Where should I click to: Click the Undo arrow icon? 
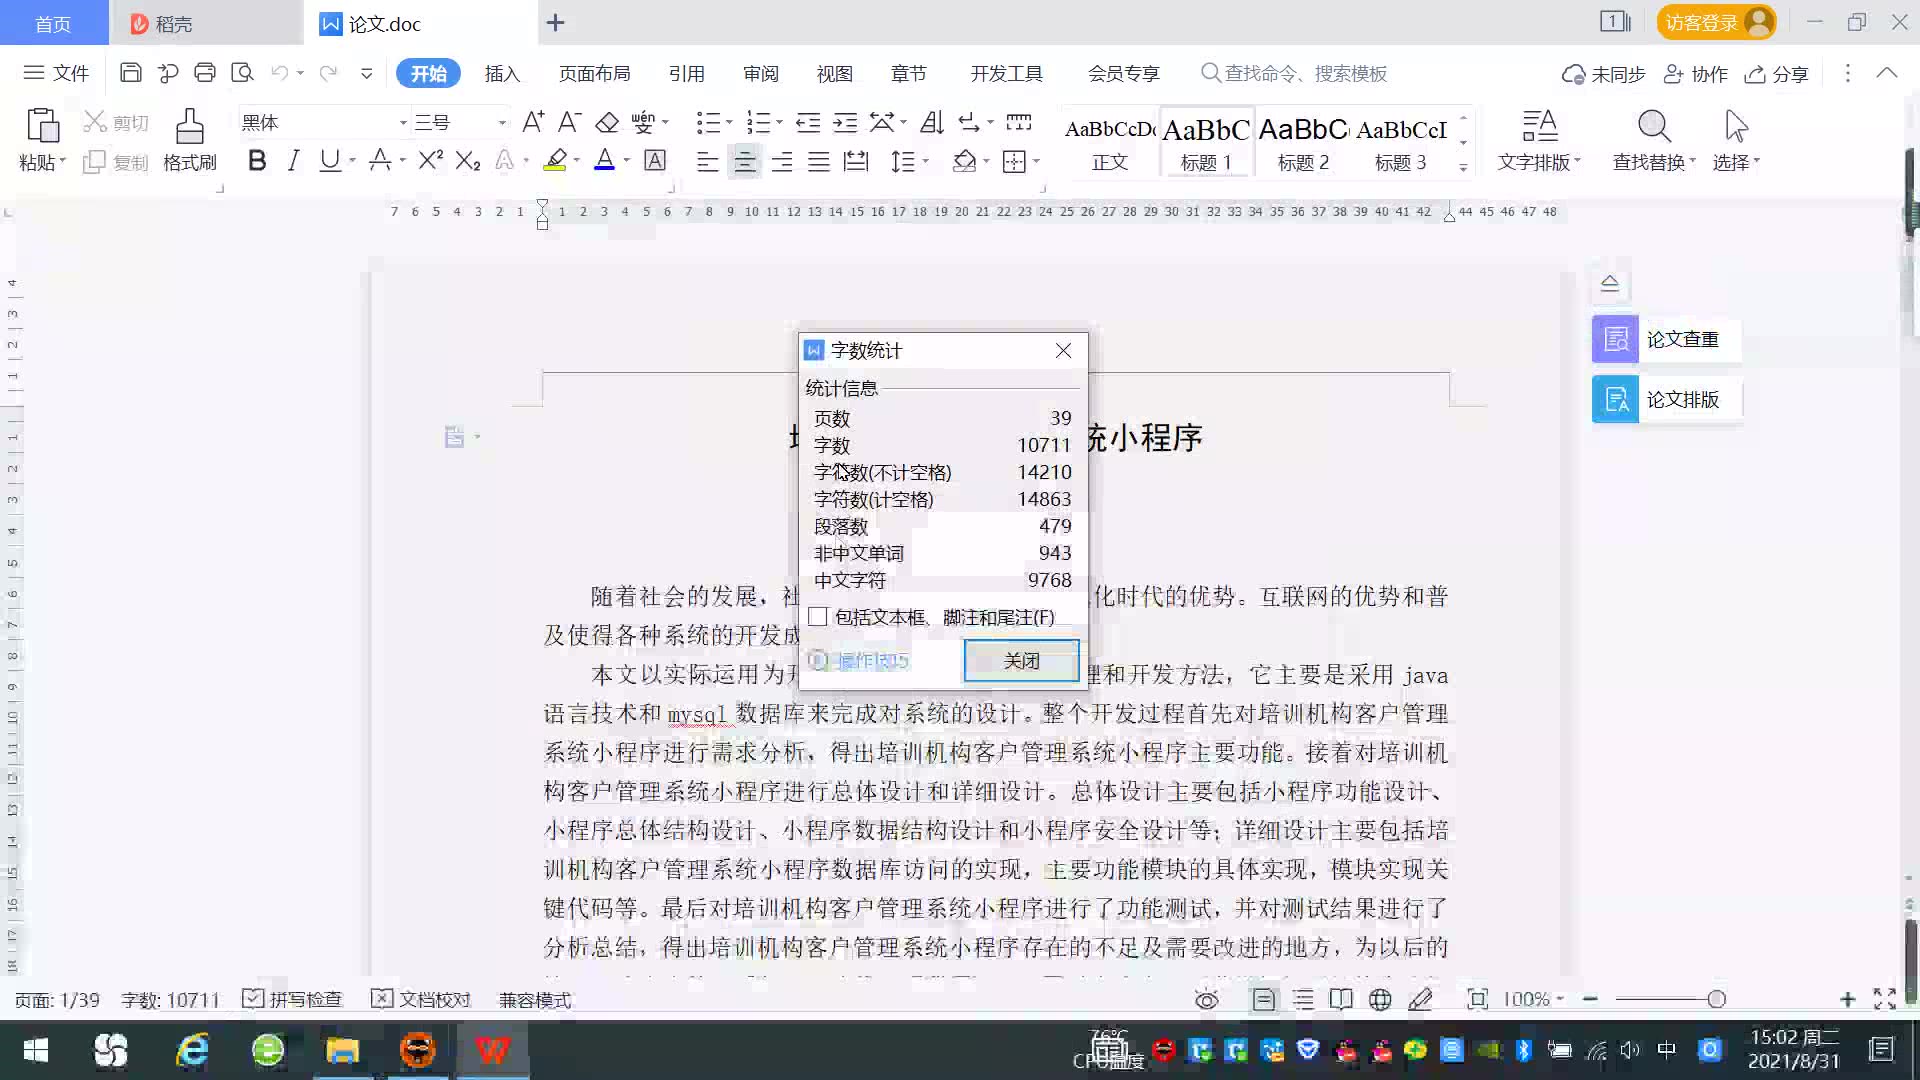point(280,73)
